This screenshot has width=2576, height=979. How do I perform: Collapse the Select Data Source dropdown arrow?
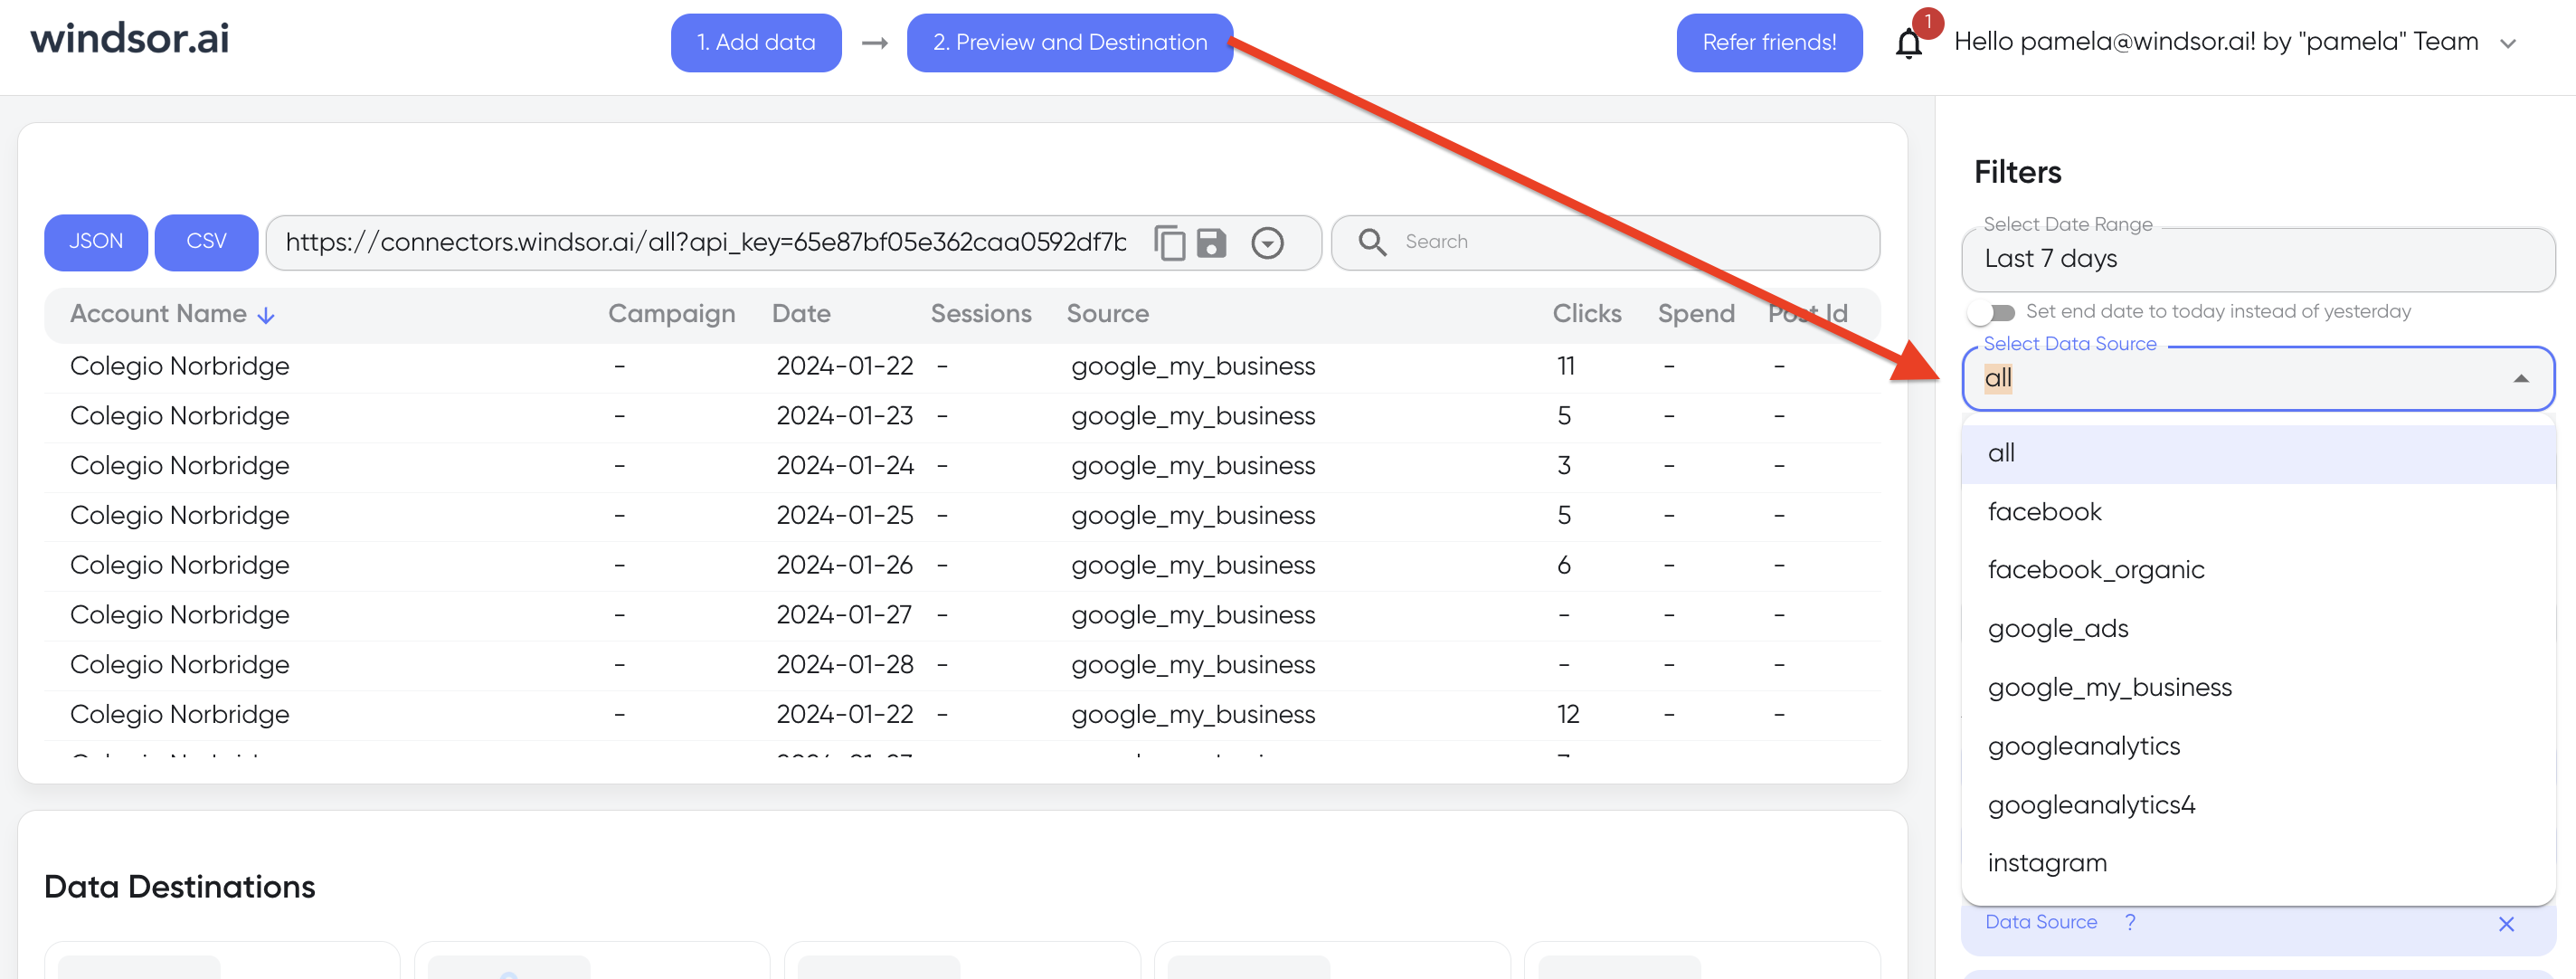[x=2521, y=379]
